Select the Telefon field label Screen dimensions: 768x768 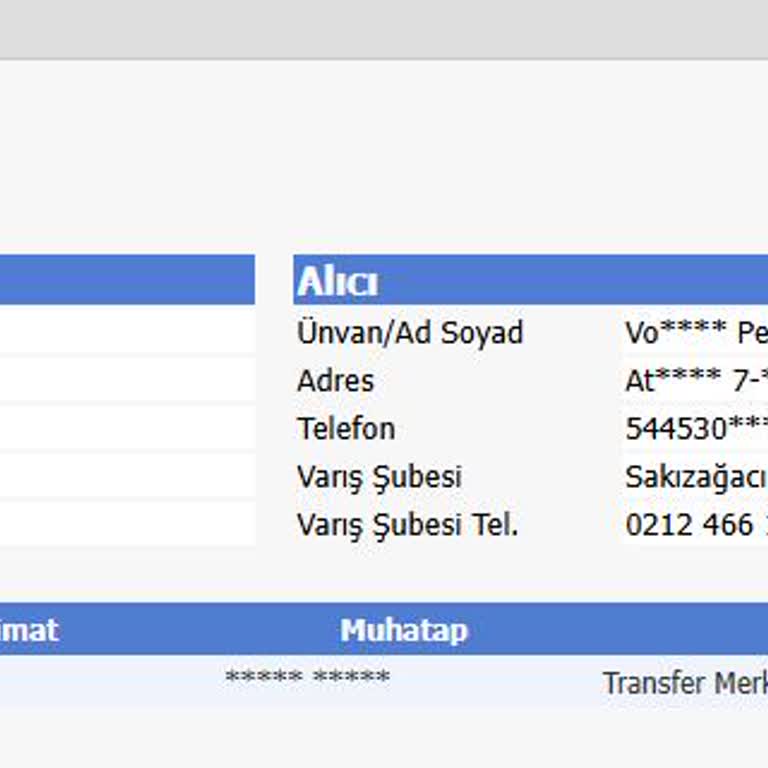click(346, 428)
